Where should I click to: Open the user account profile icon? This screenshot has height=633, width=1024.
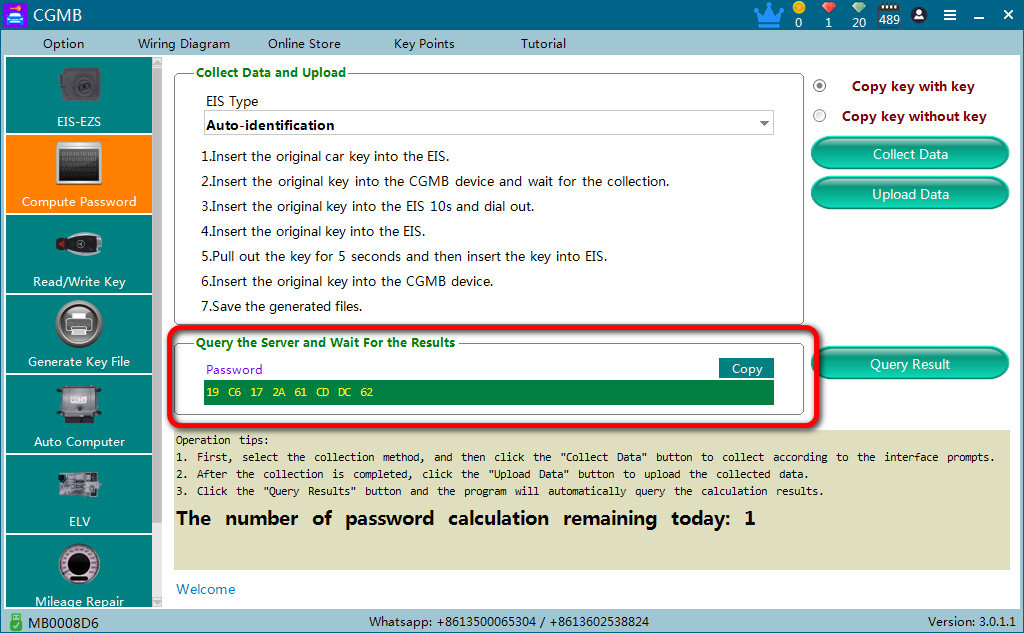click(x=919, y=14)
